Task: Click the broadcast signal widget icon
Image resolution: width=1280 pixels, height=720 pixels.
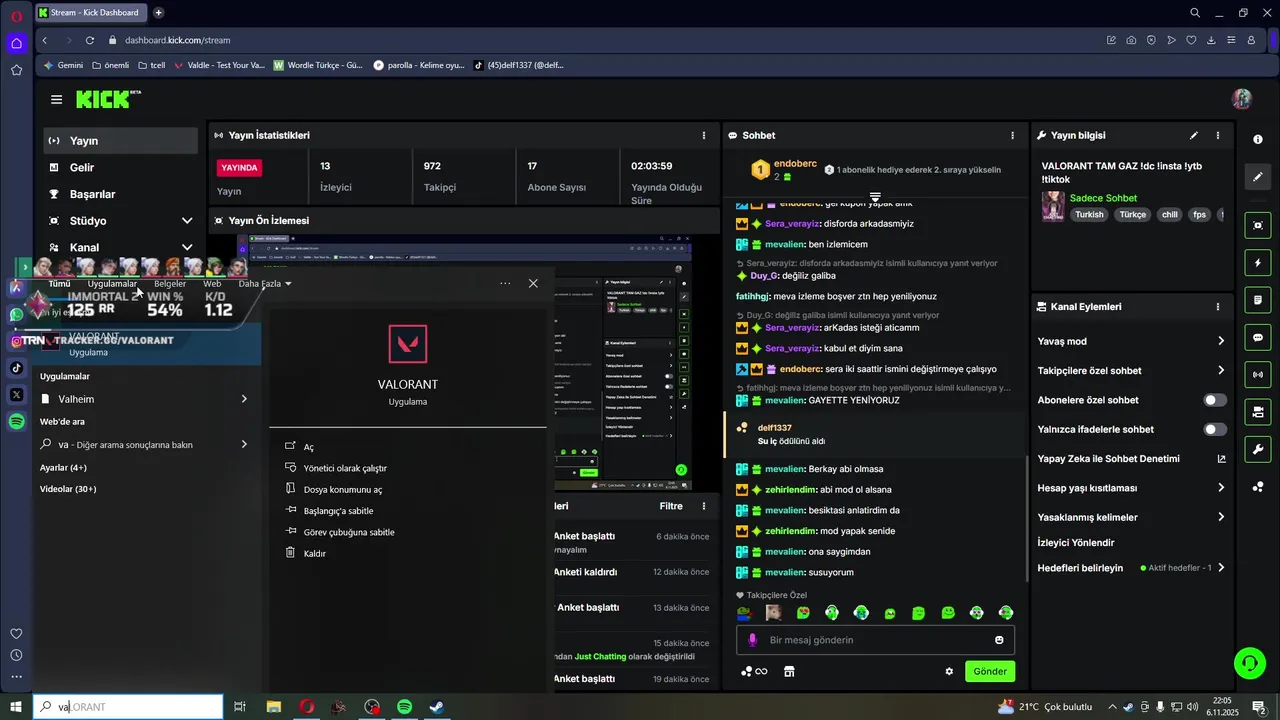Action: coord(1258,375)
